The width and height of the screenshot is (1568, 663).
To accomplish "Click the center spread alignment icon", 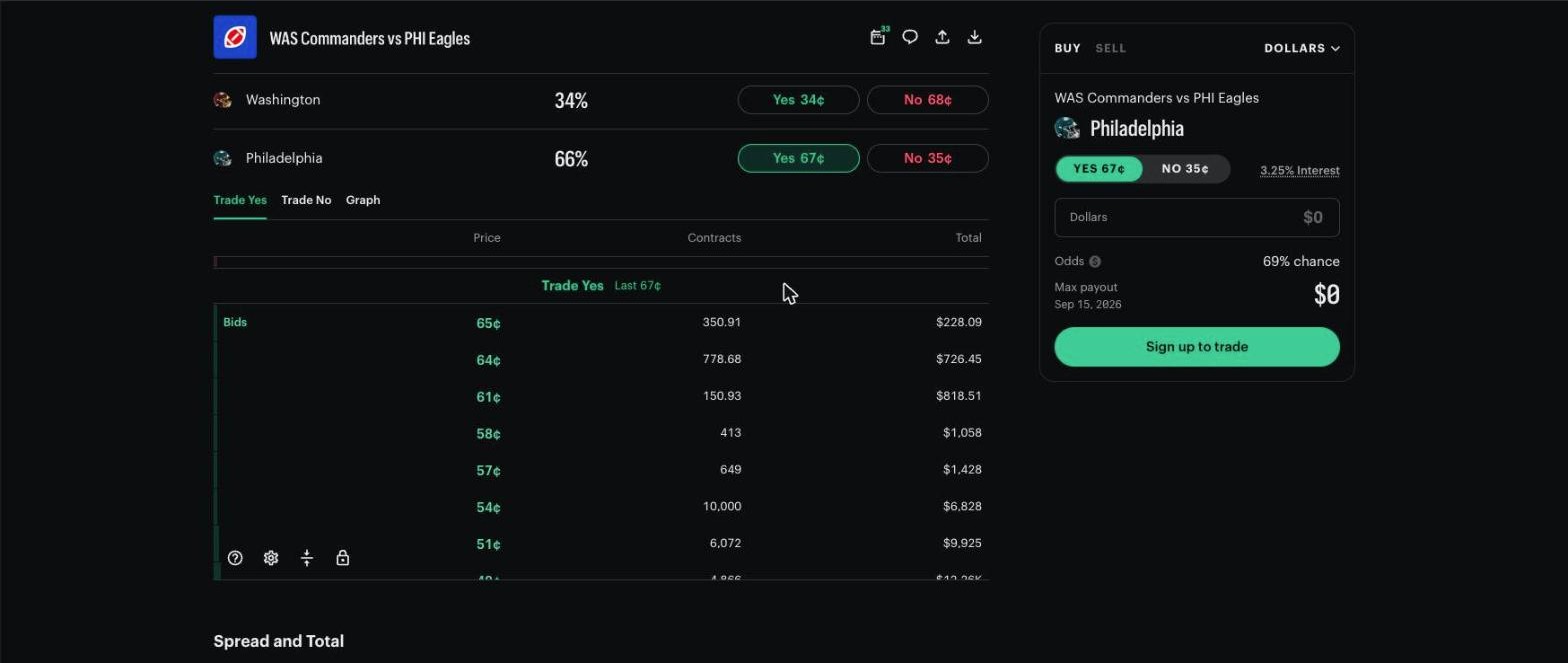I will coord(307,558).
